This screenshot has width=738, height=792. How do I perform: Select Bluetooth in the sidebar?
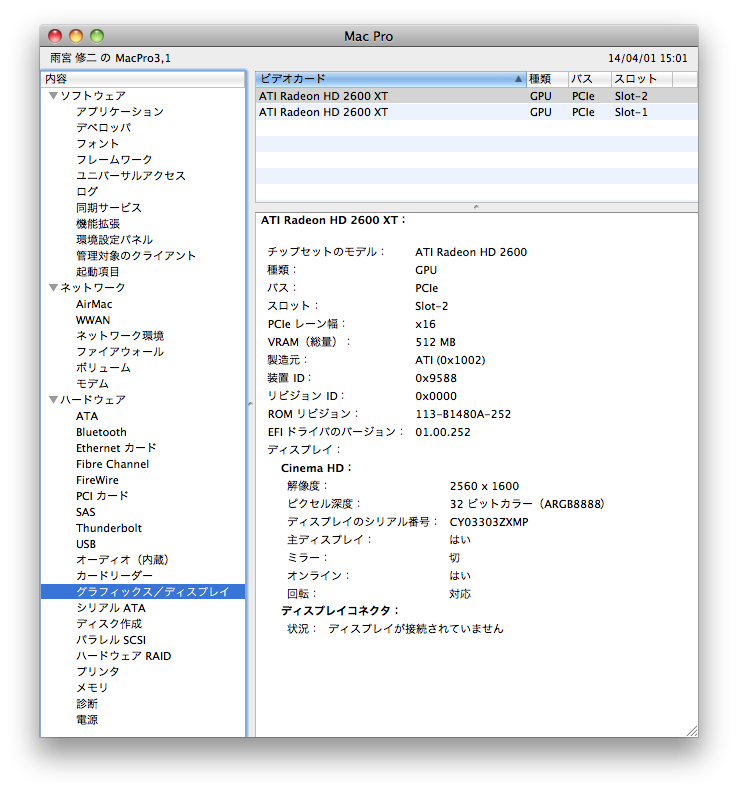pos(101,432)
